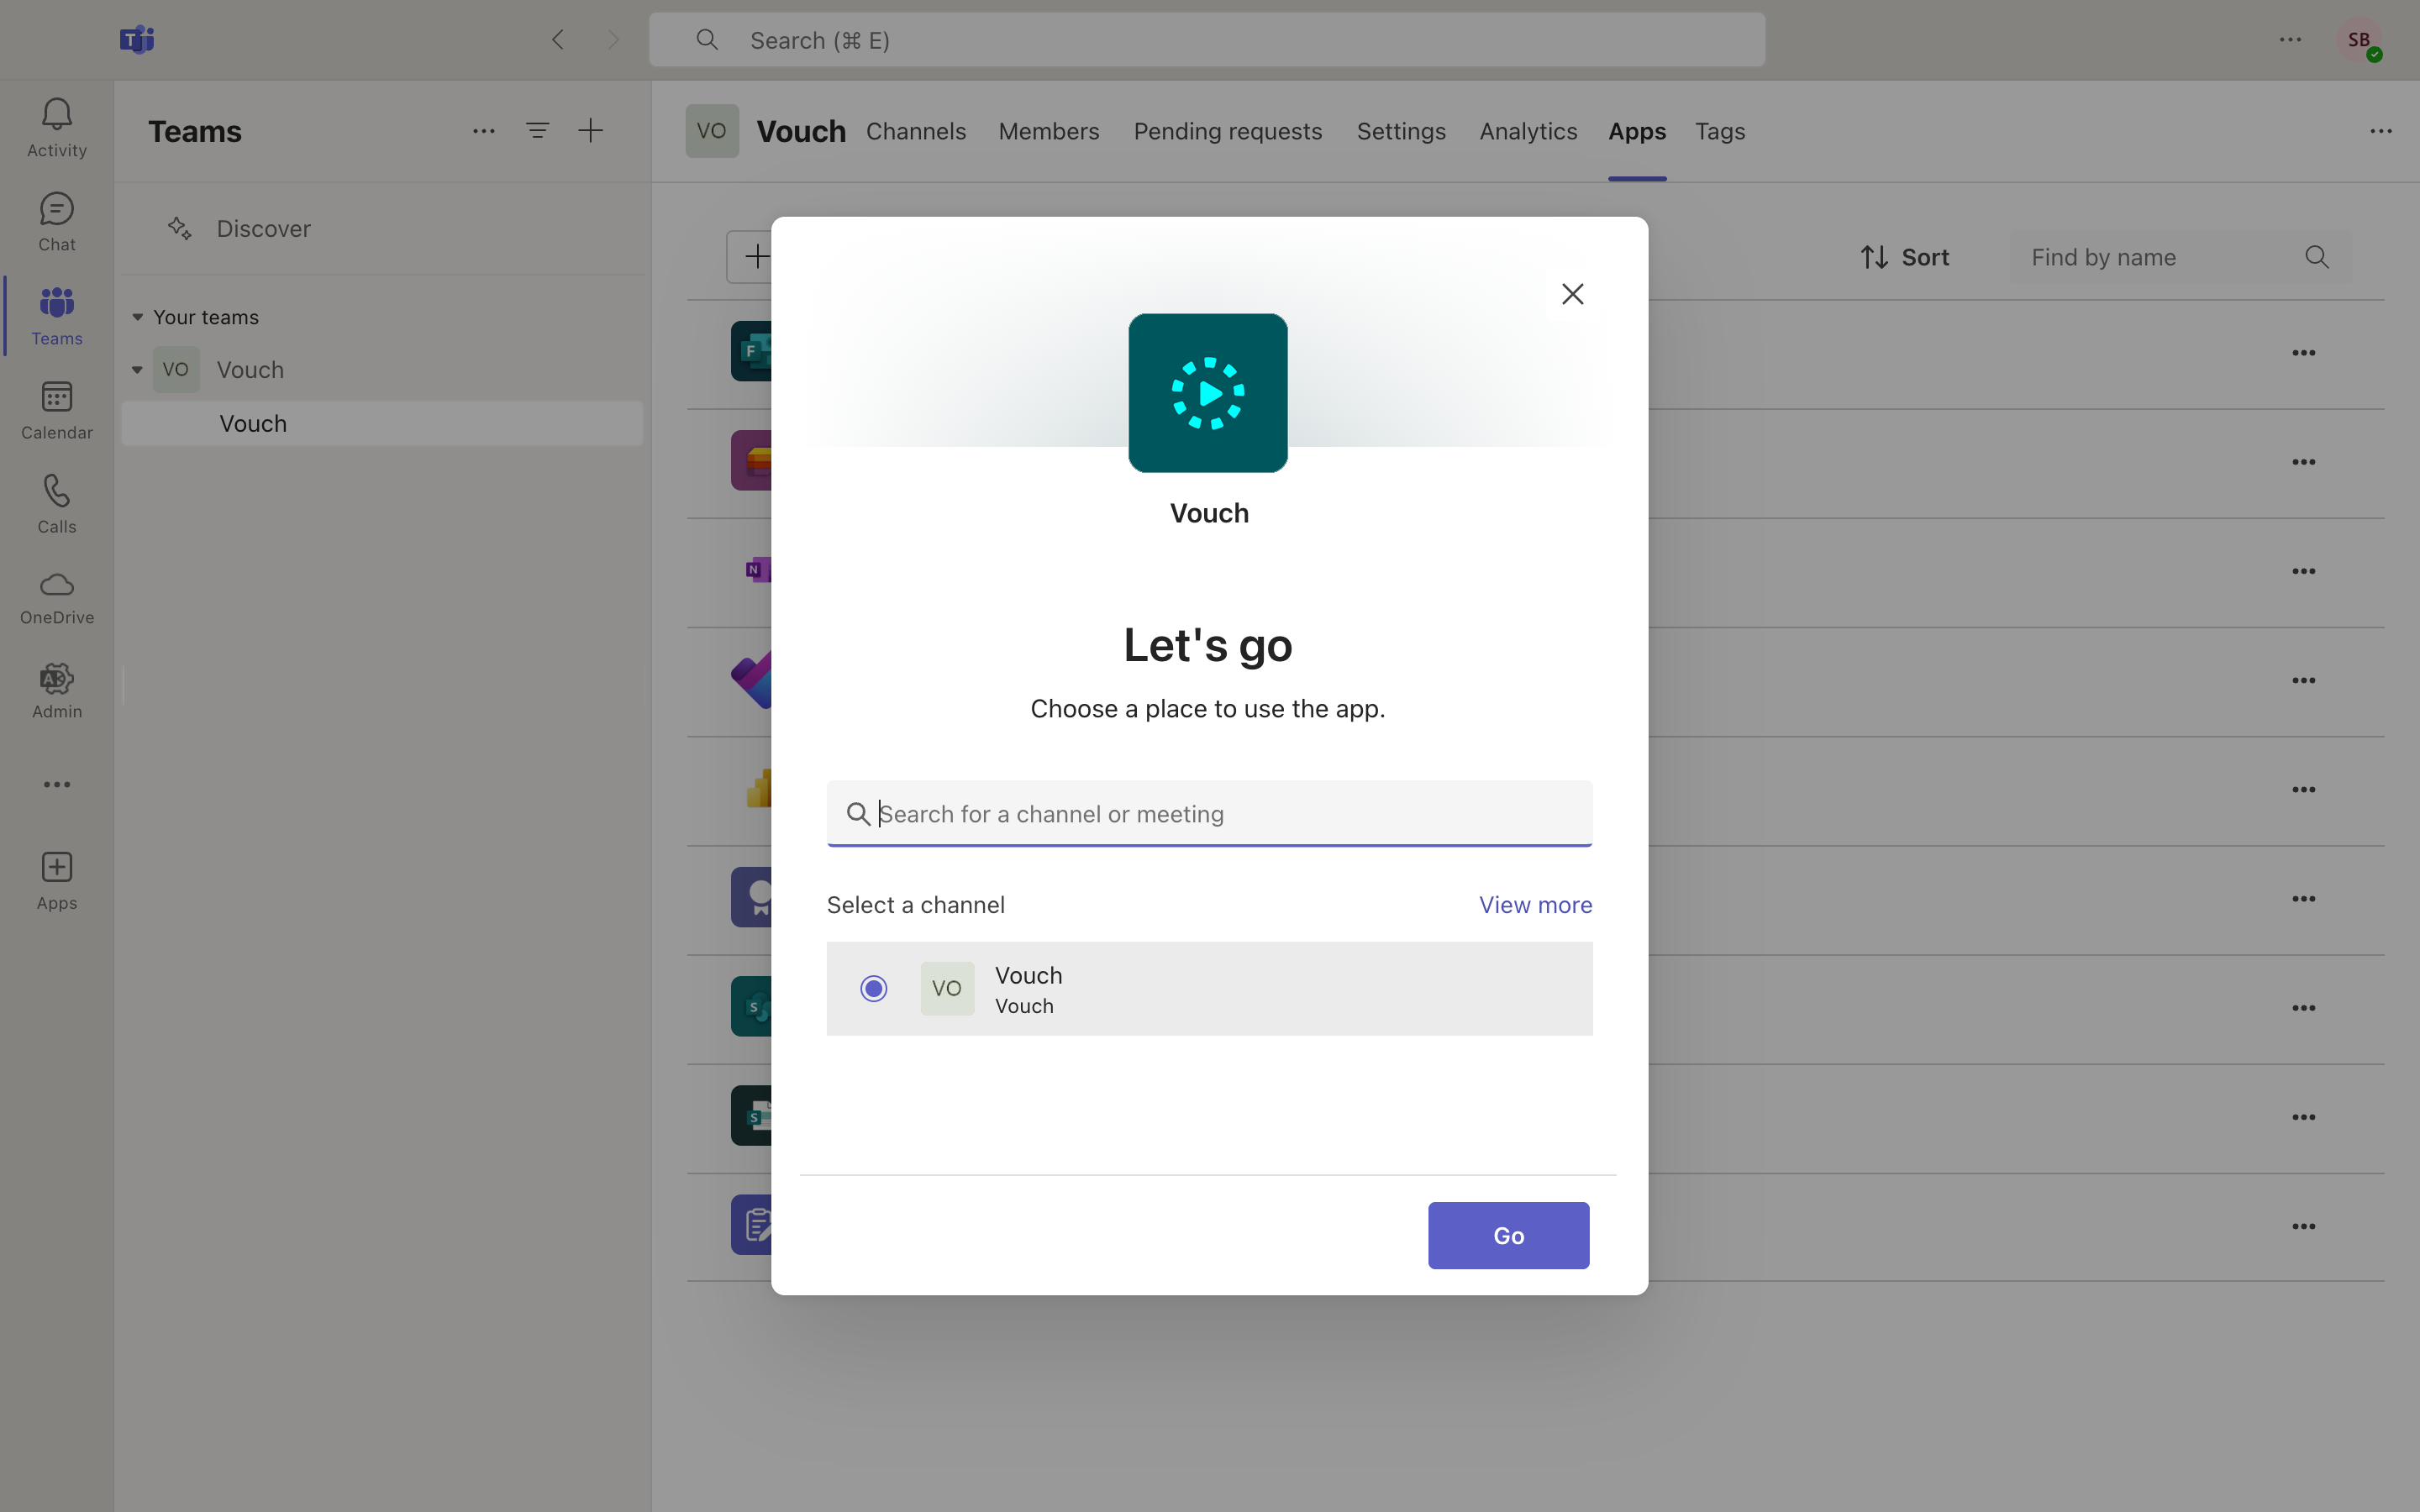Screen dimensions: 2420x1512
Task: Open the Calls phone icon
Action: (57, 503)
